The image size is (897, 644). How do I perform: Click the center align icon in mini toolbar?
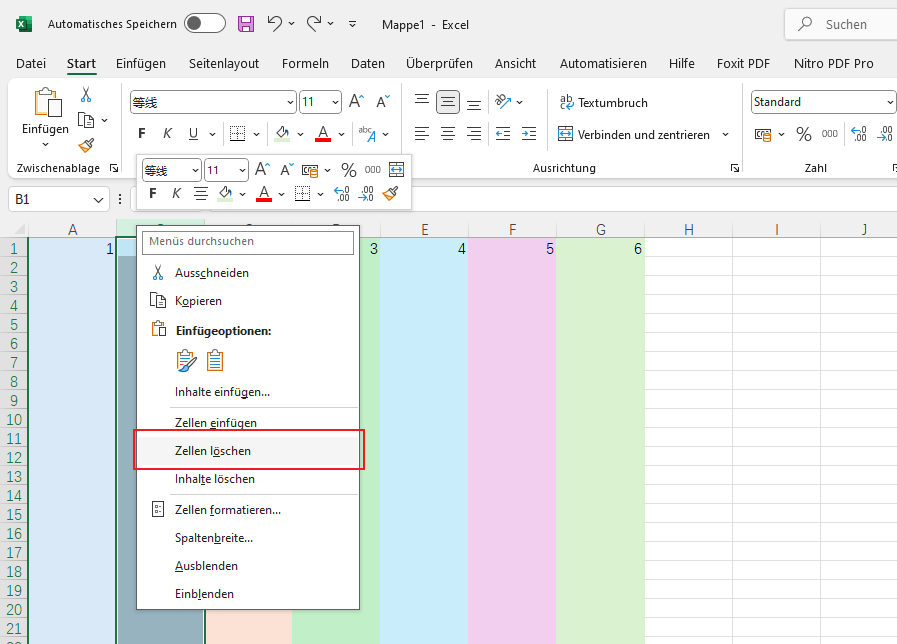(200, 194)
